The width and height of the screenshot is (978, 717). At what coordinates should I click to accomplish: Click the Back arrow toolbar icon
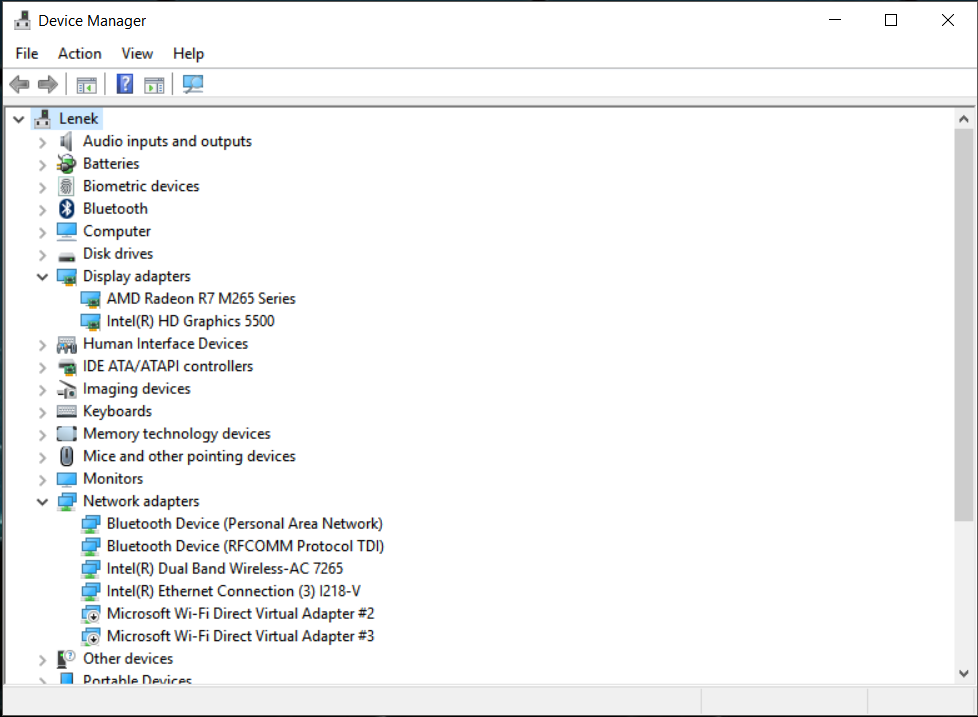tap(19, 84)
